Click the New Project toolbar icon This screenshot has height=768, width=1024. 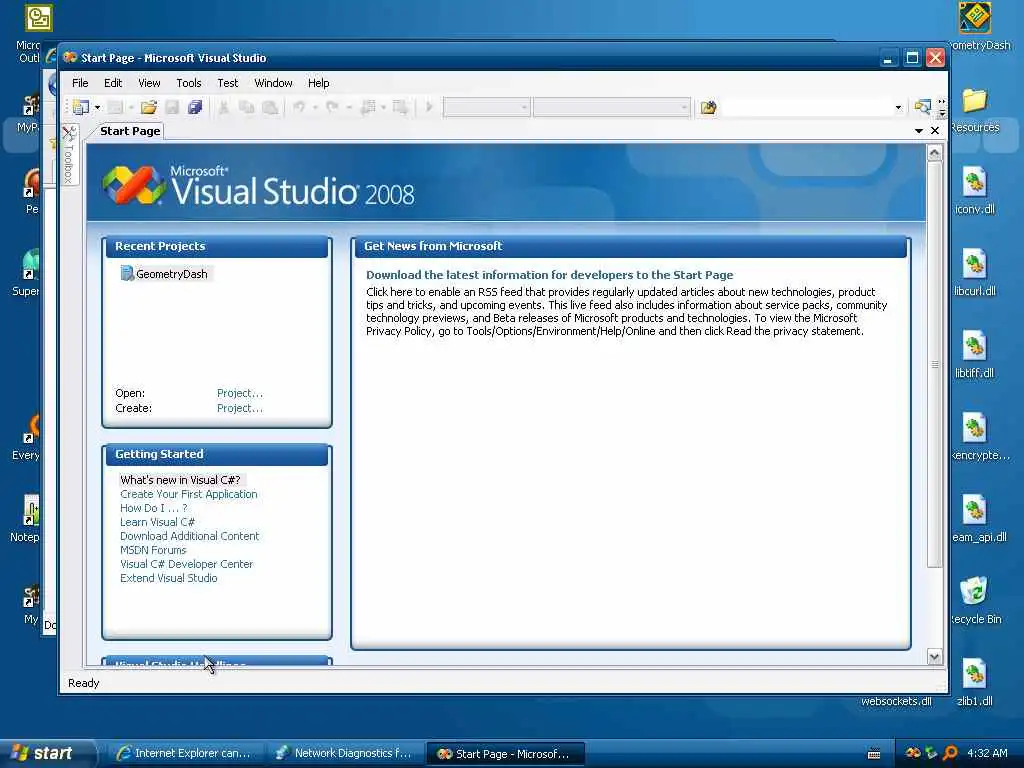(x=81, y=107)
